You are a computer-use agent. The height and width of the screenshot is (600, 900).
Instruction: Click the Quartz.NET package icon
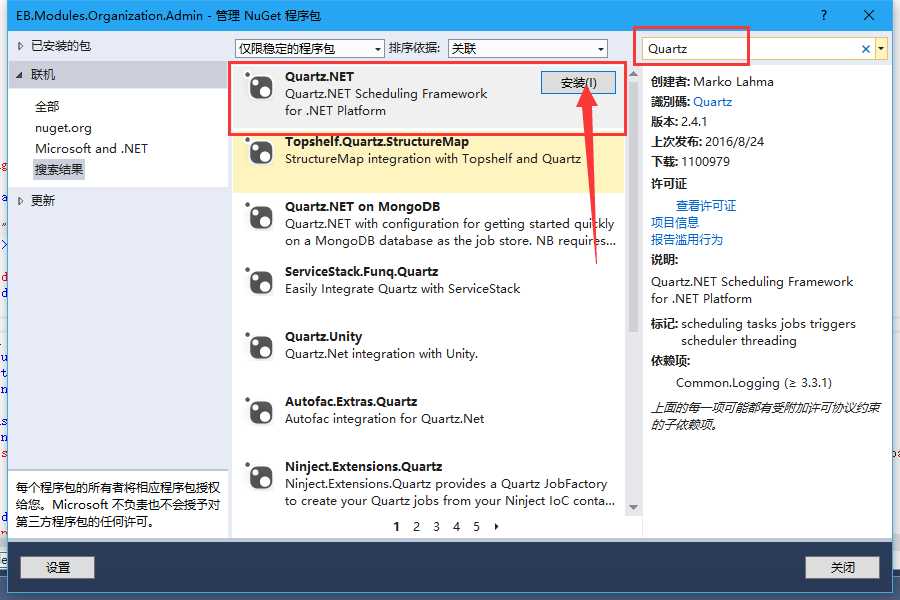point(261,88)
